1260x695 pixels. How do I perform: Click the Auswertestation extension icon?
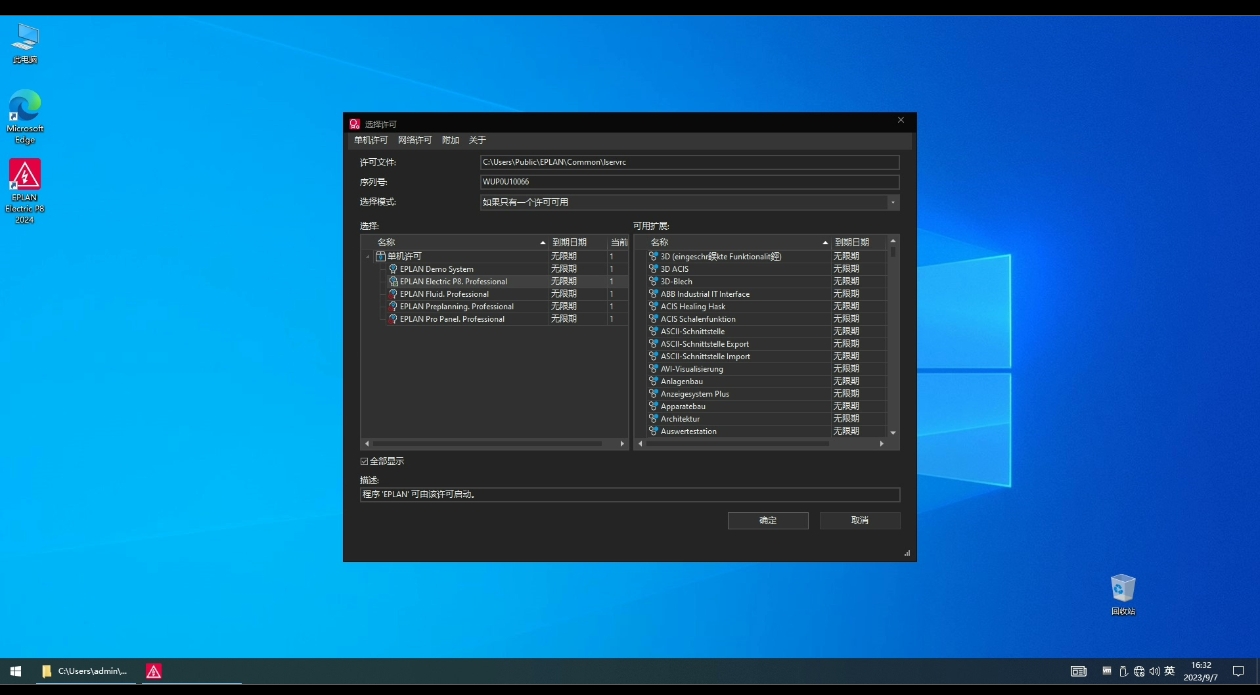click(x=653, y=431)
